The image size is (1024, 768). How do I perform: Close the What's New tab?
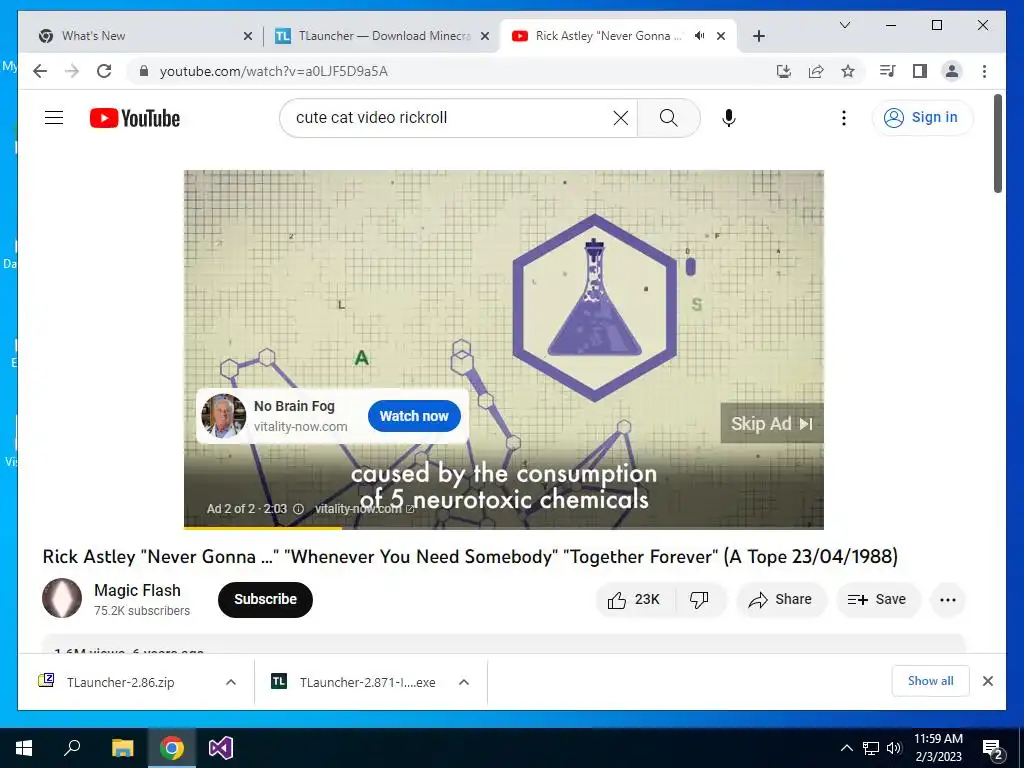coord(248,36)
